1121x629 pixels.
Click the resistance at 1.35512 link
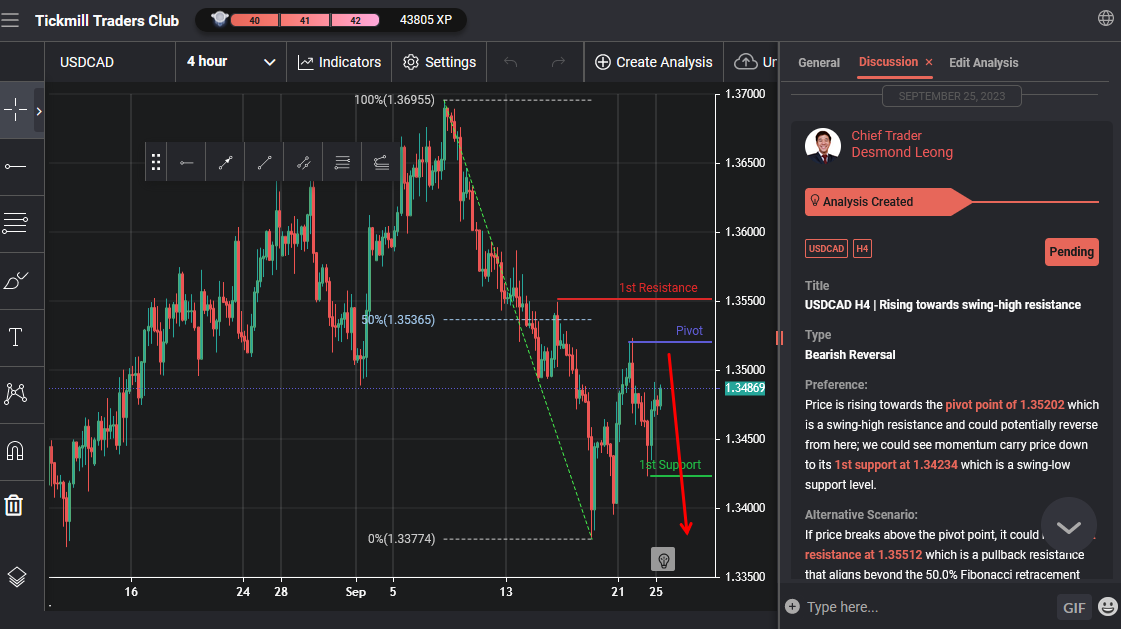[x=864, y=555]
